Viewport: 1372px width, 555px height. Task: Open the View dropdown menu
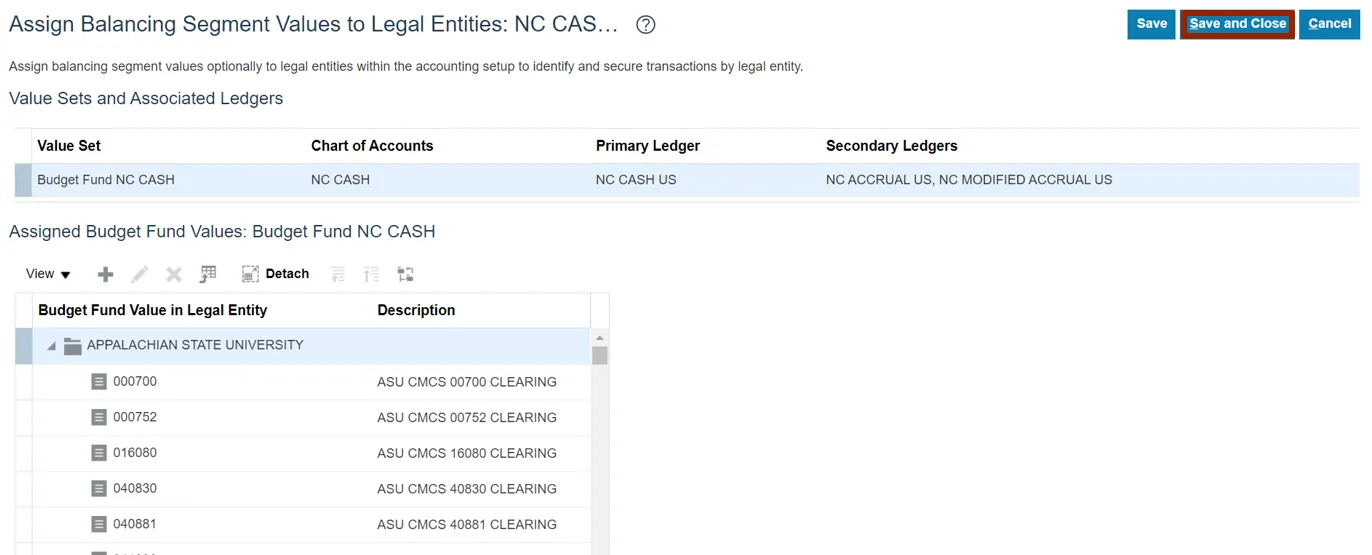48,274
